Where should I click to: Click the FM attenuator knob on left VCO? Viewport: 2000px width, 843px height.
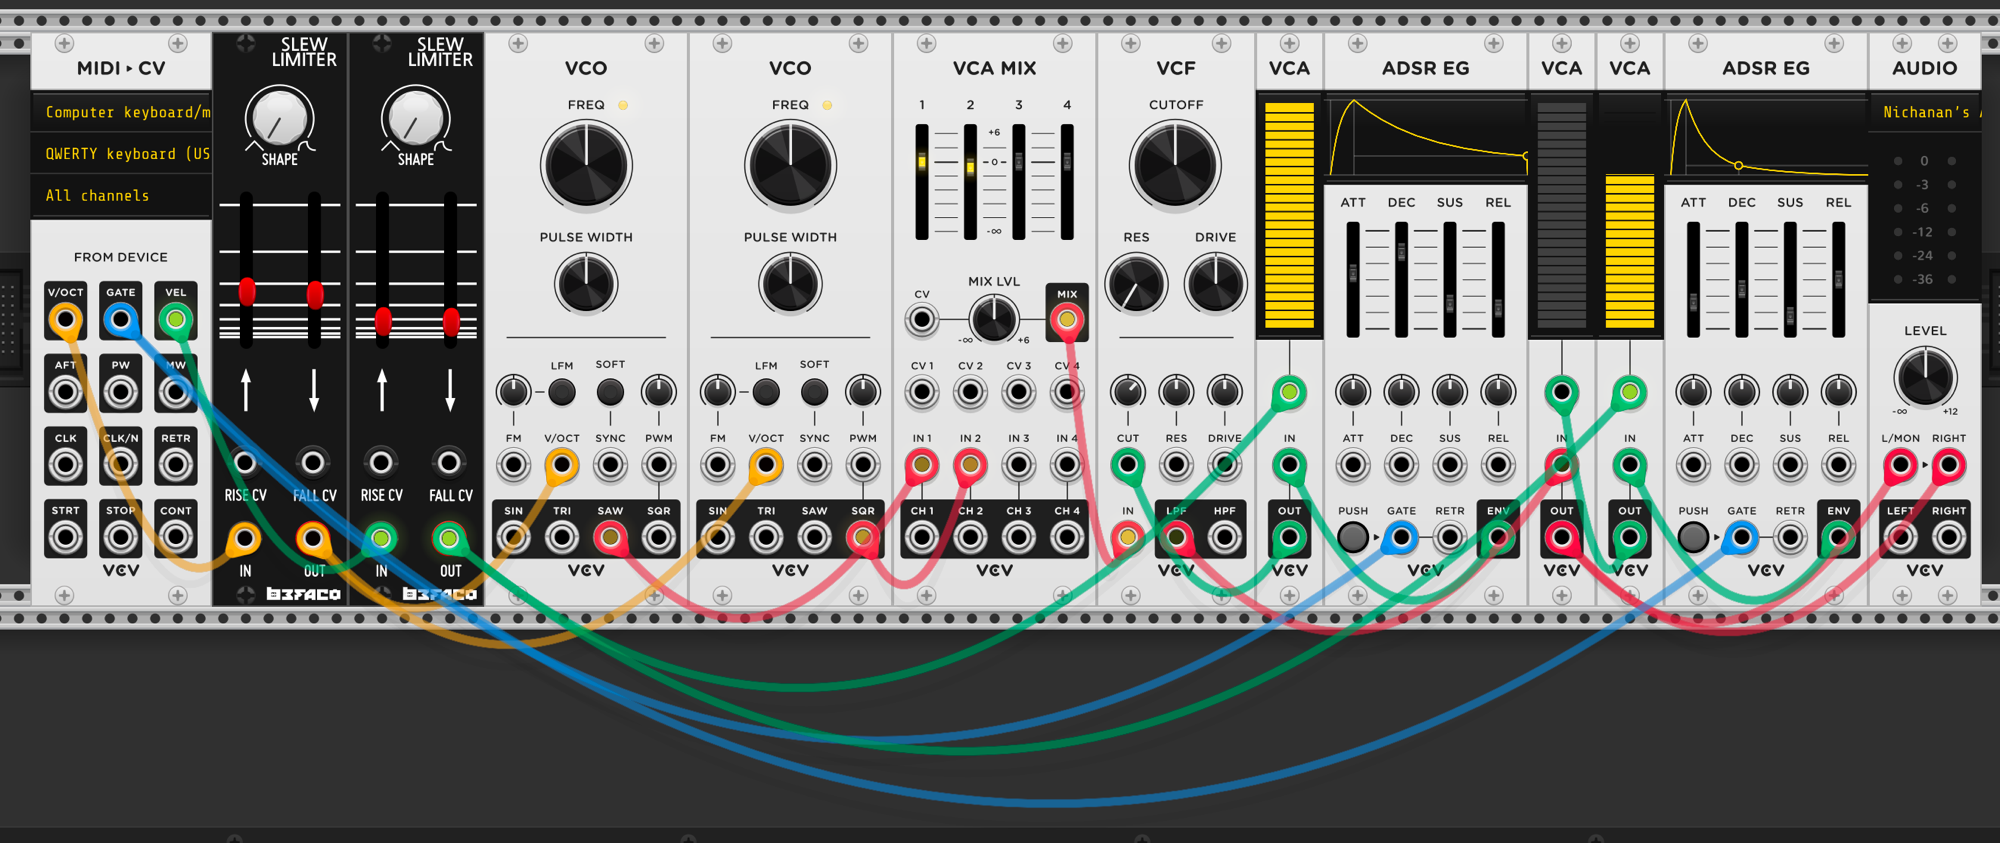click(513, 392)
